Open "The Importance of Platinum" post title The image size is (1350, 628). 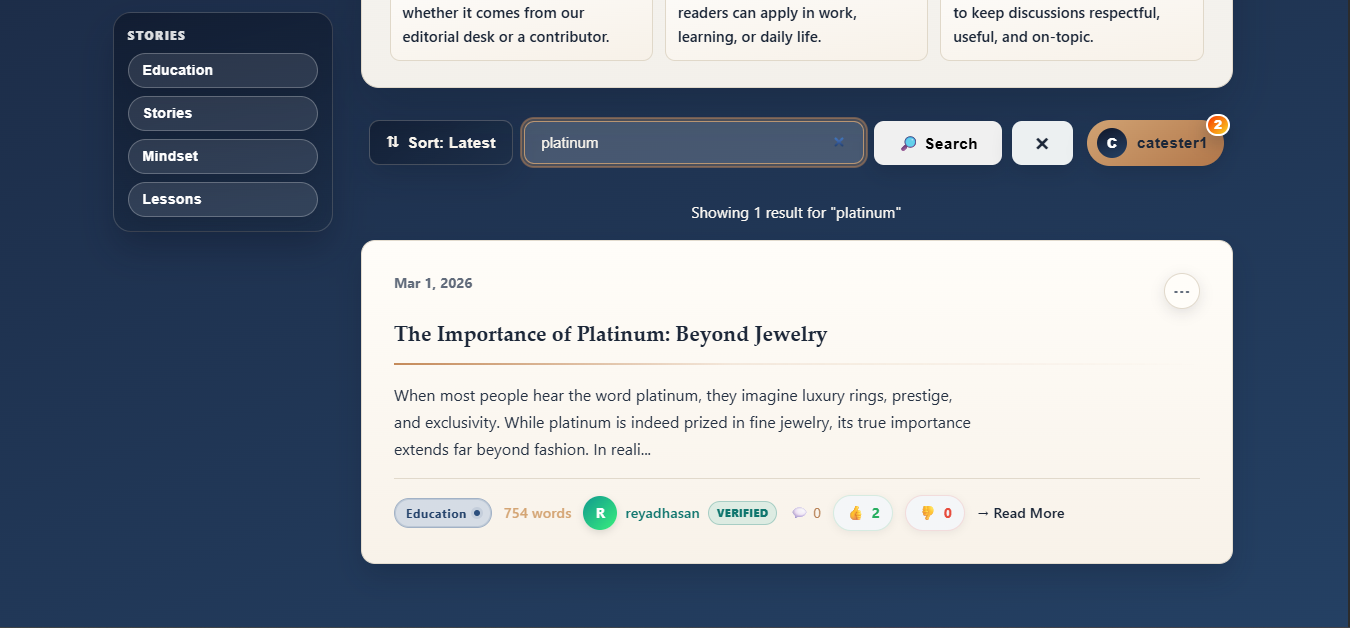click(x=610, y=334)
